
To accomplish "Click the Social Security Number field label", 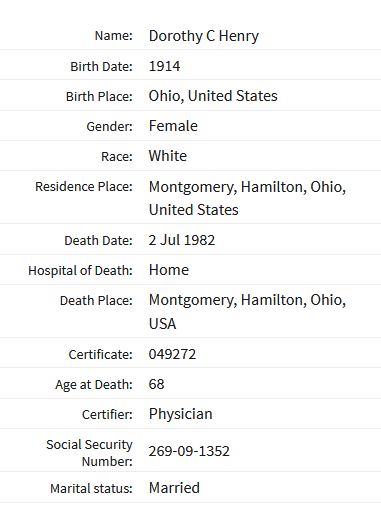I will 89,453.
